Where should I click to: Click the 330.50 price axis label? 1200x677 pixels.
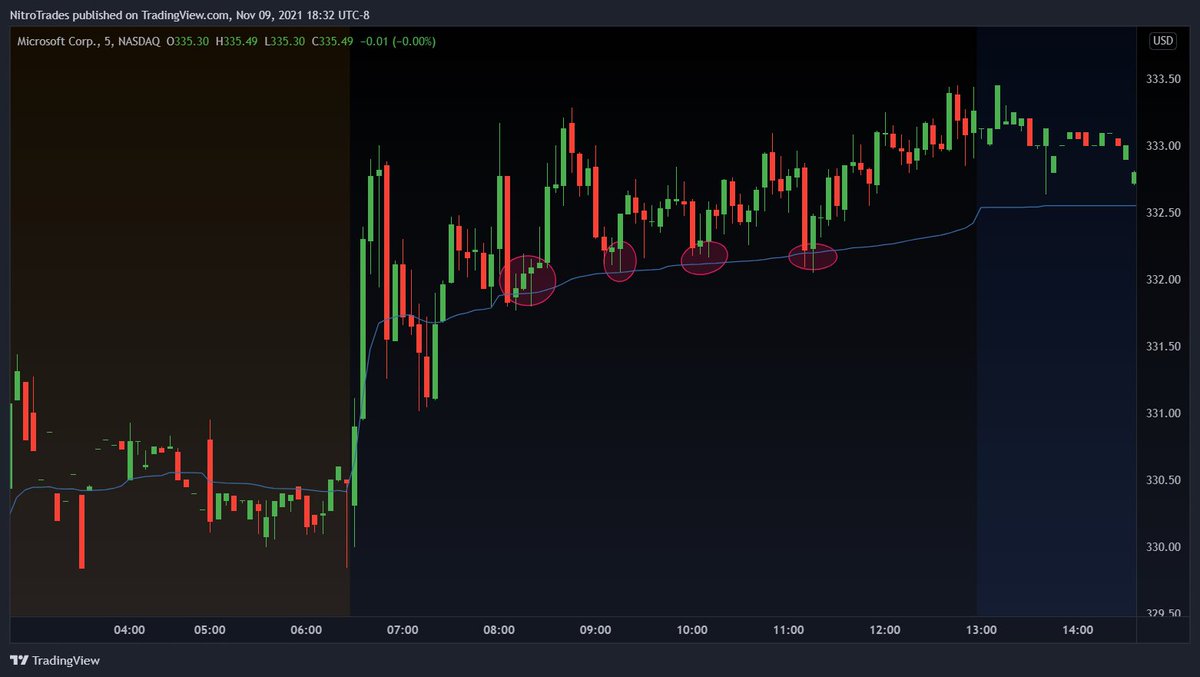(1164, 481)
